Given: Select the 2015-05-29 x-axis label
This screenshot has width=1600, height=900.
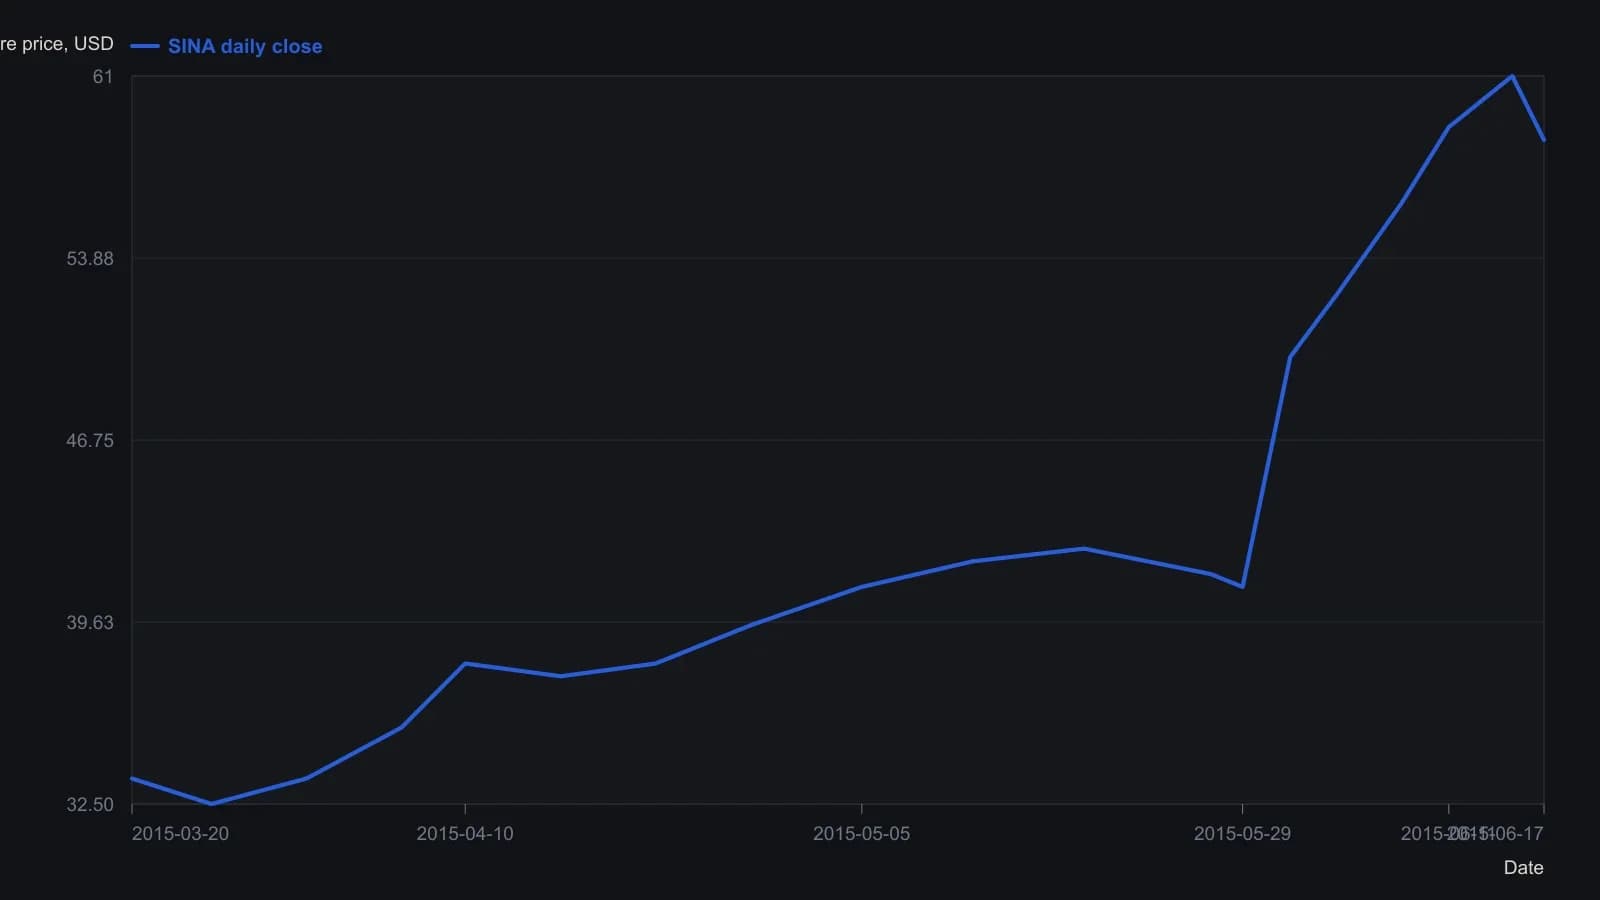Looking at the screenshot, I should click(x=1242, y=834).
